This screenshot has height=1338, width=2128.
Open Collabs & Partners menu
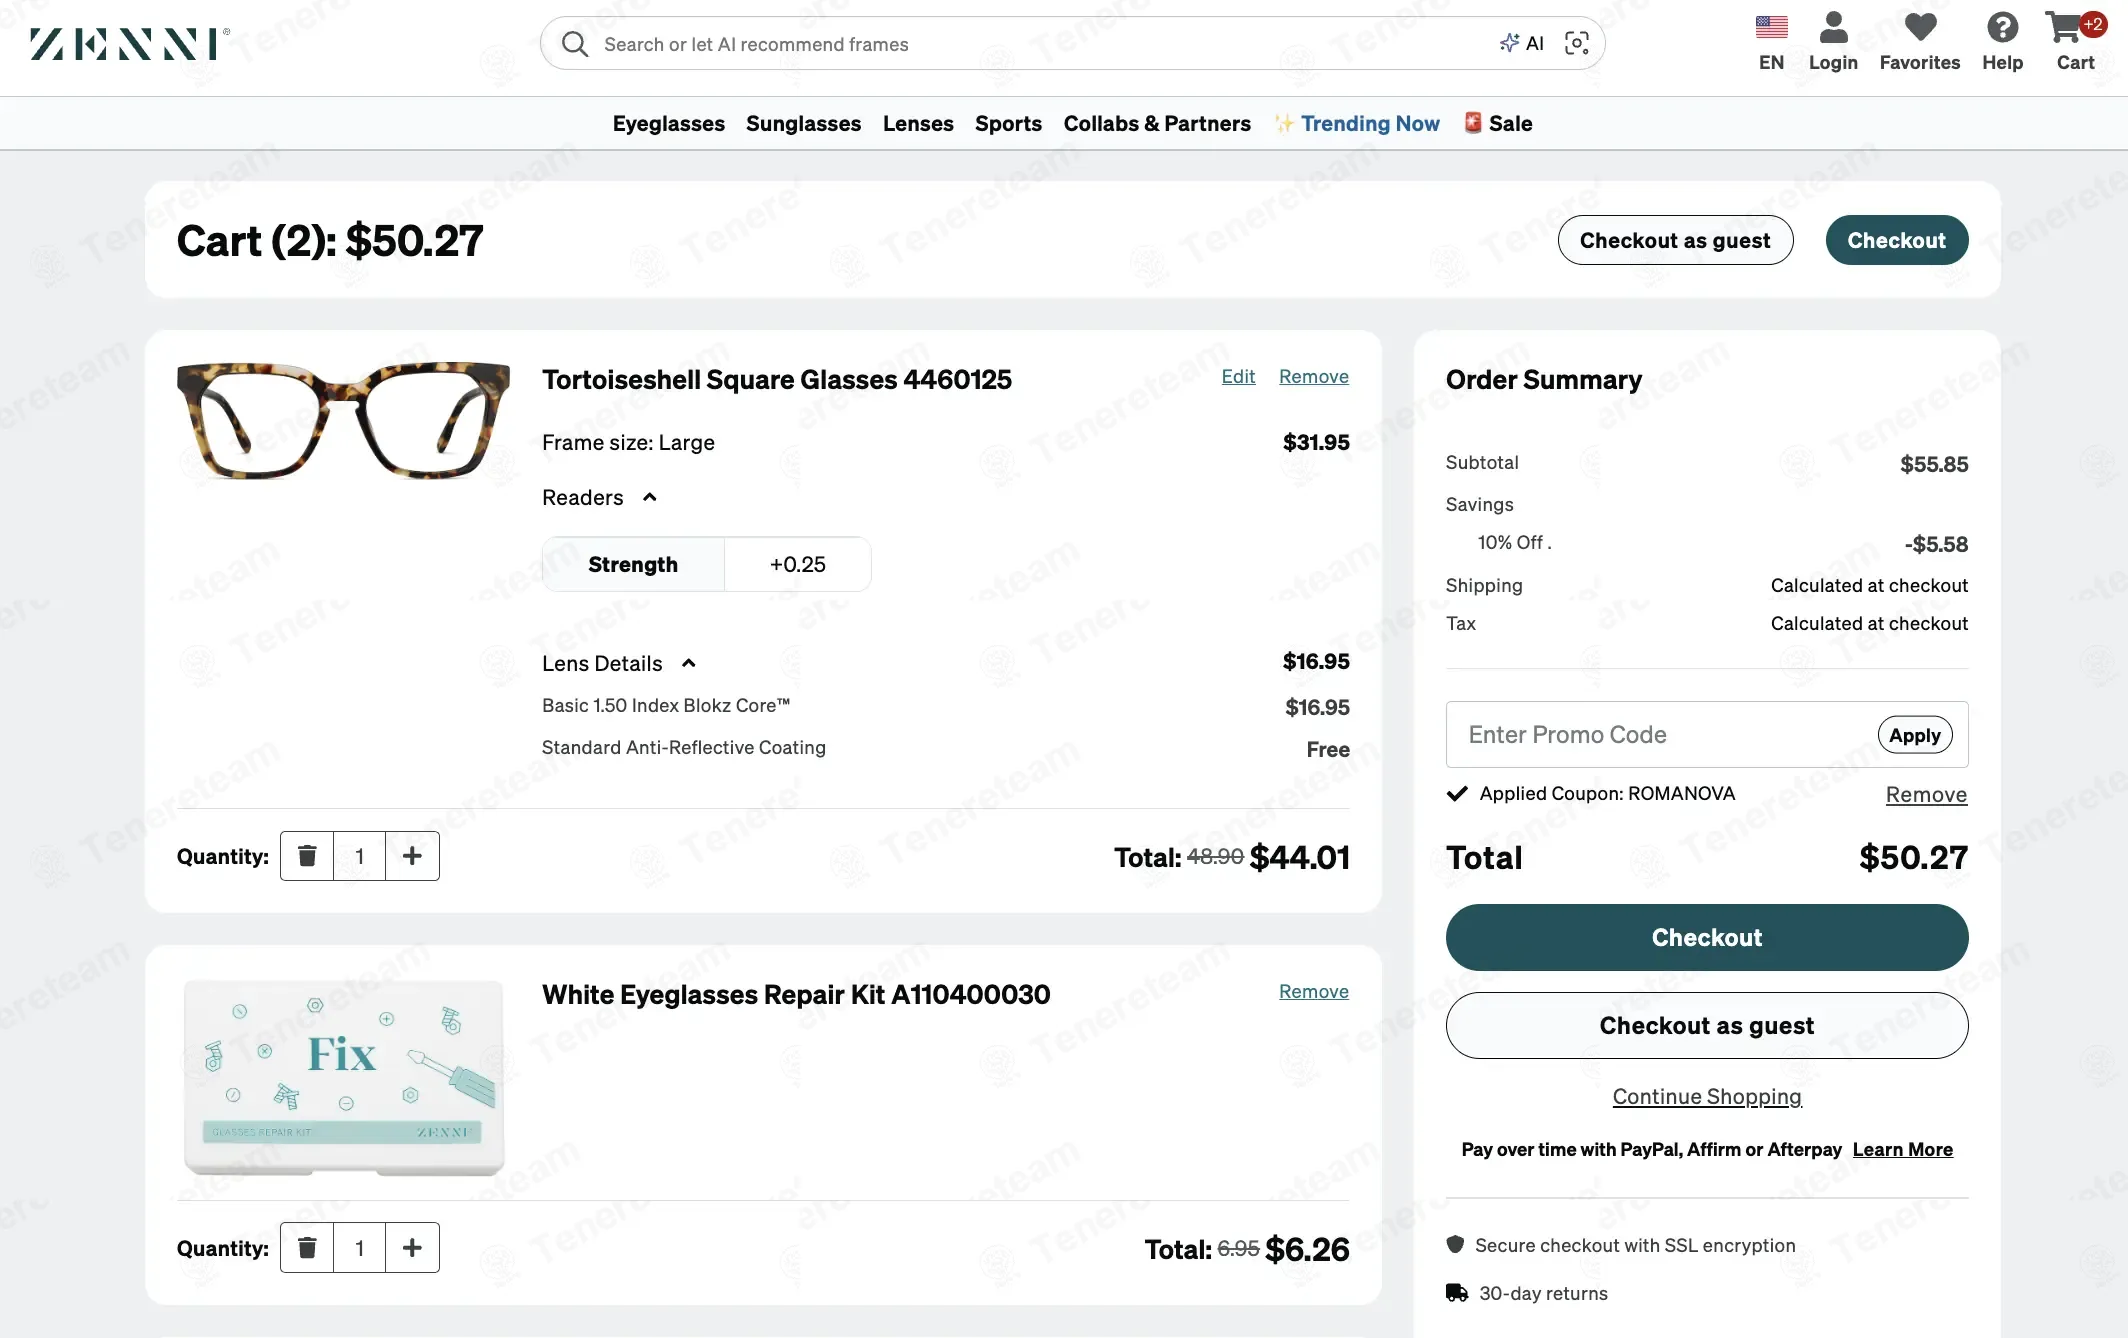[1157, 123]
